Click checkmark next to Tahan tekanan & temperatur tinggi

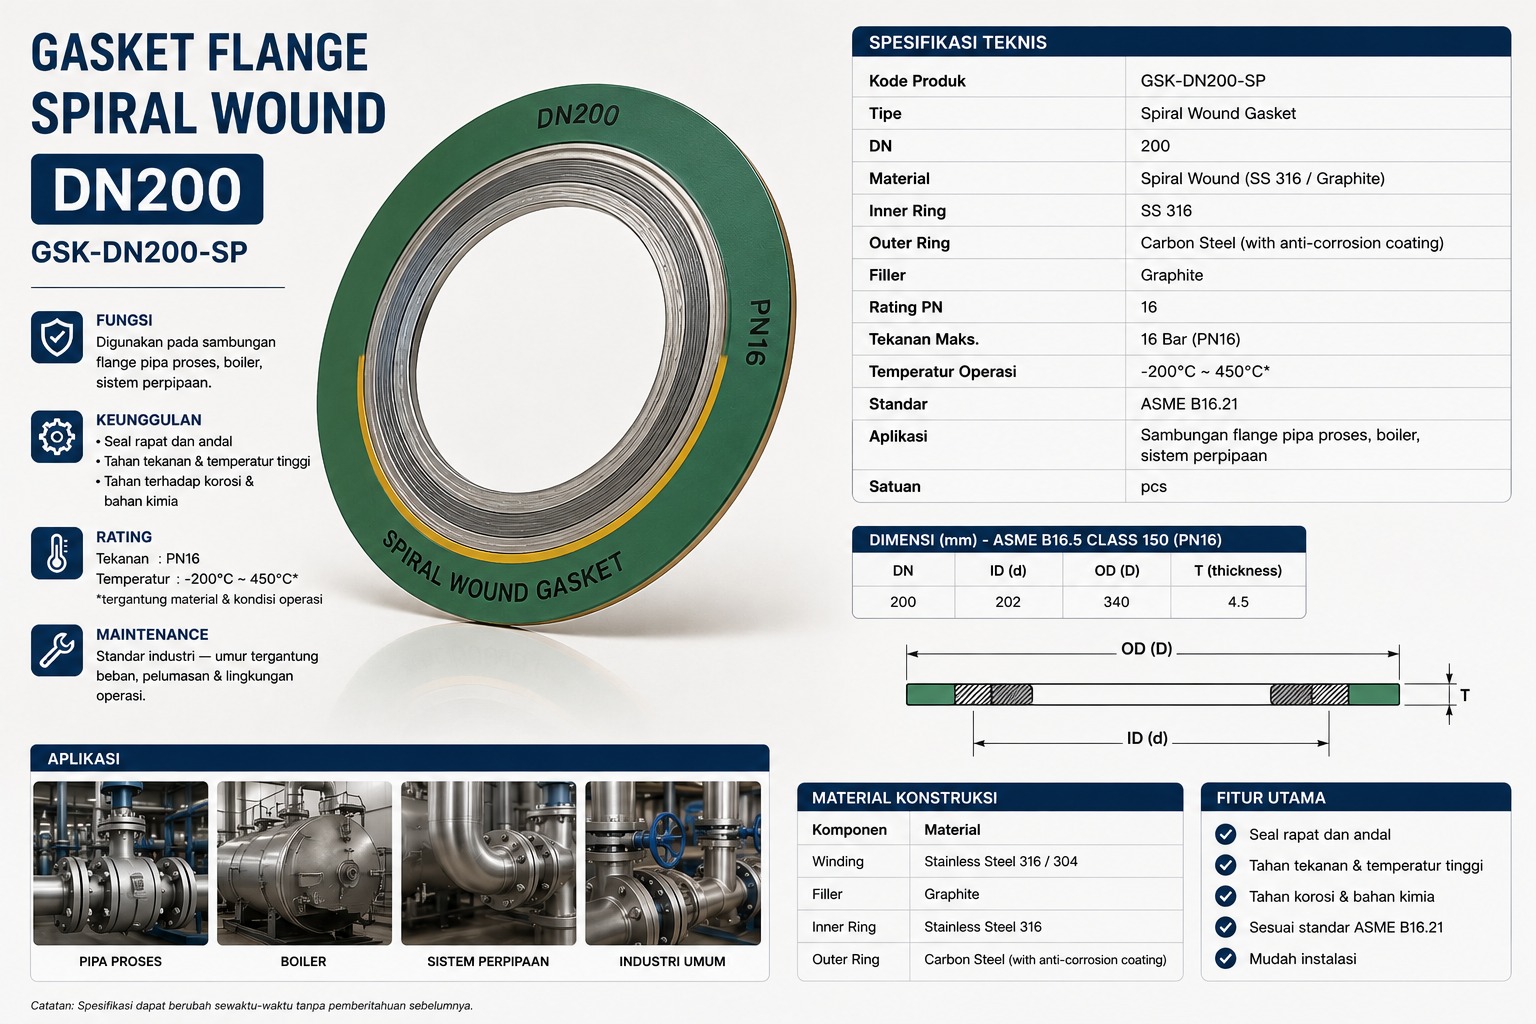tap(1225, 865)
